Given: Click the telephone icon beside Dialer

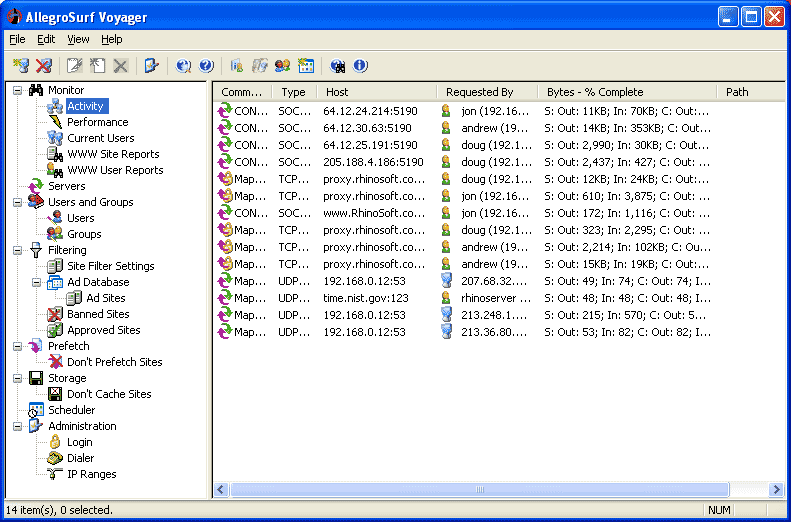Looking at the screenshot, I should [x=55, y=458].
